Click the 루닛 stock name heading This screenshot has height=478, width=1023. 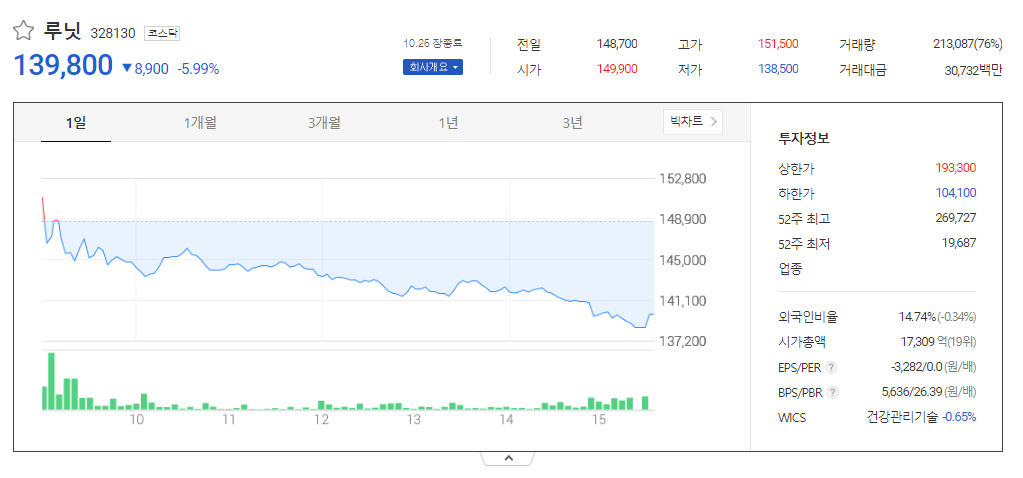pos(63,31)
